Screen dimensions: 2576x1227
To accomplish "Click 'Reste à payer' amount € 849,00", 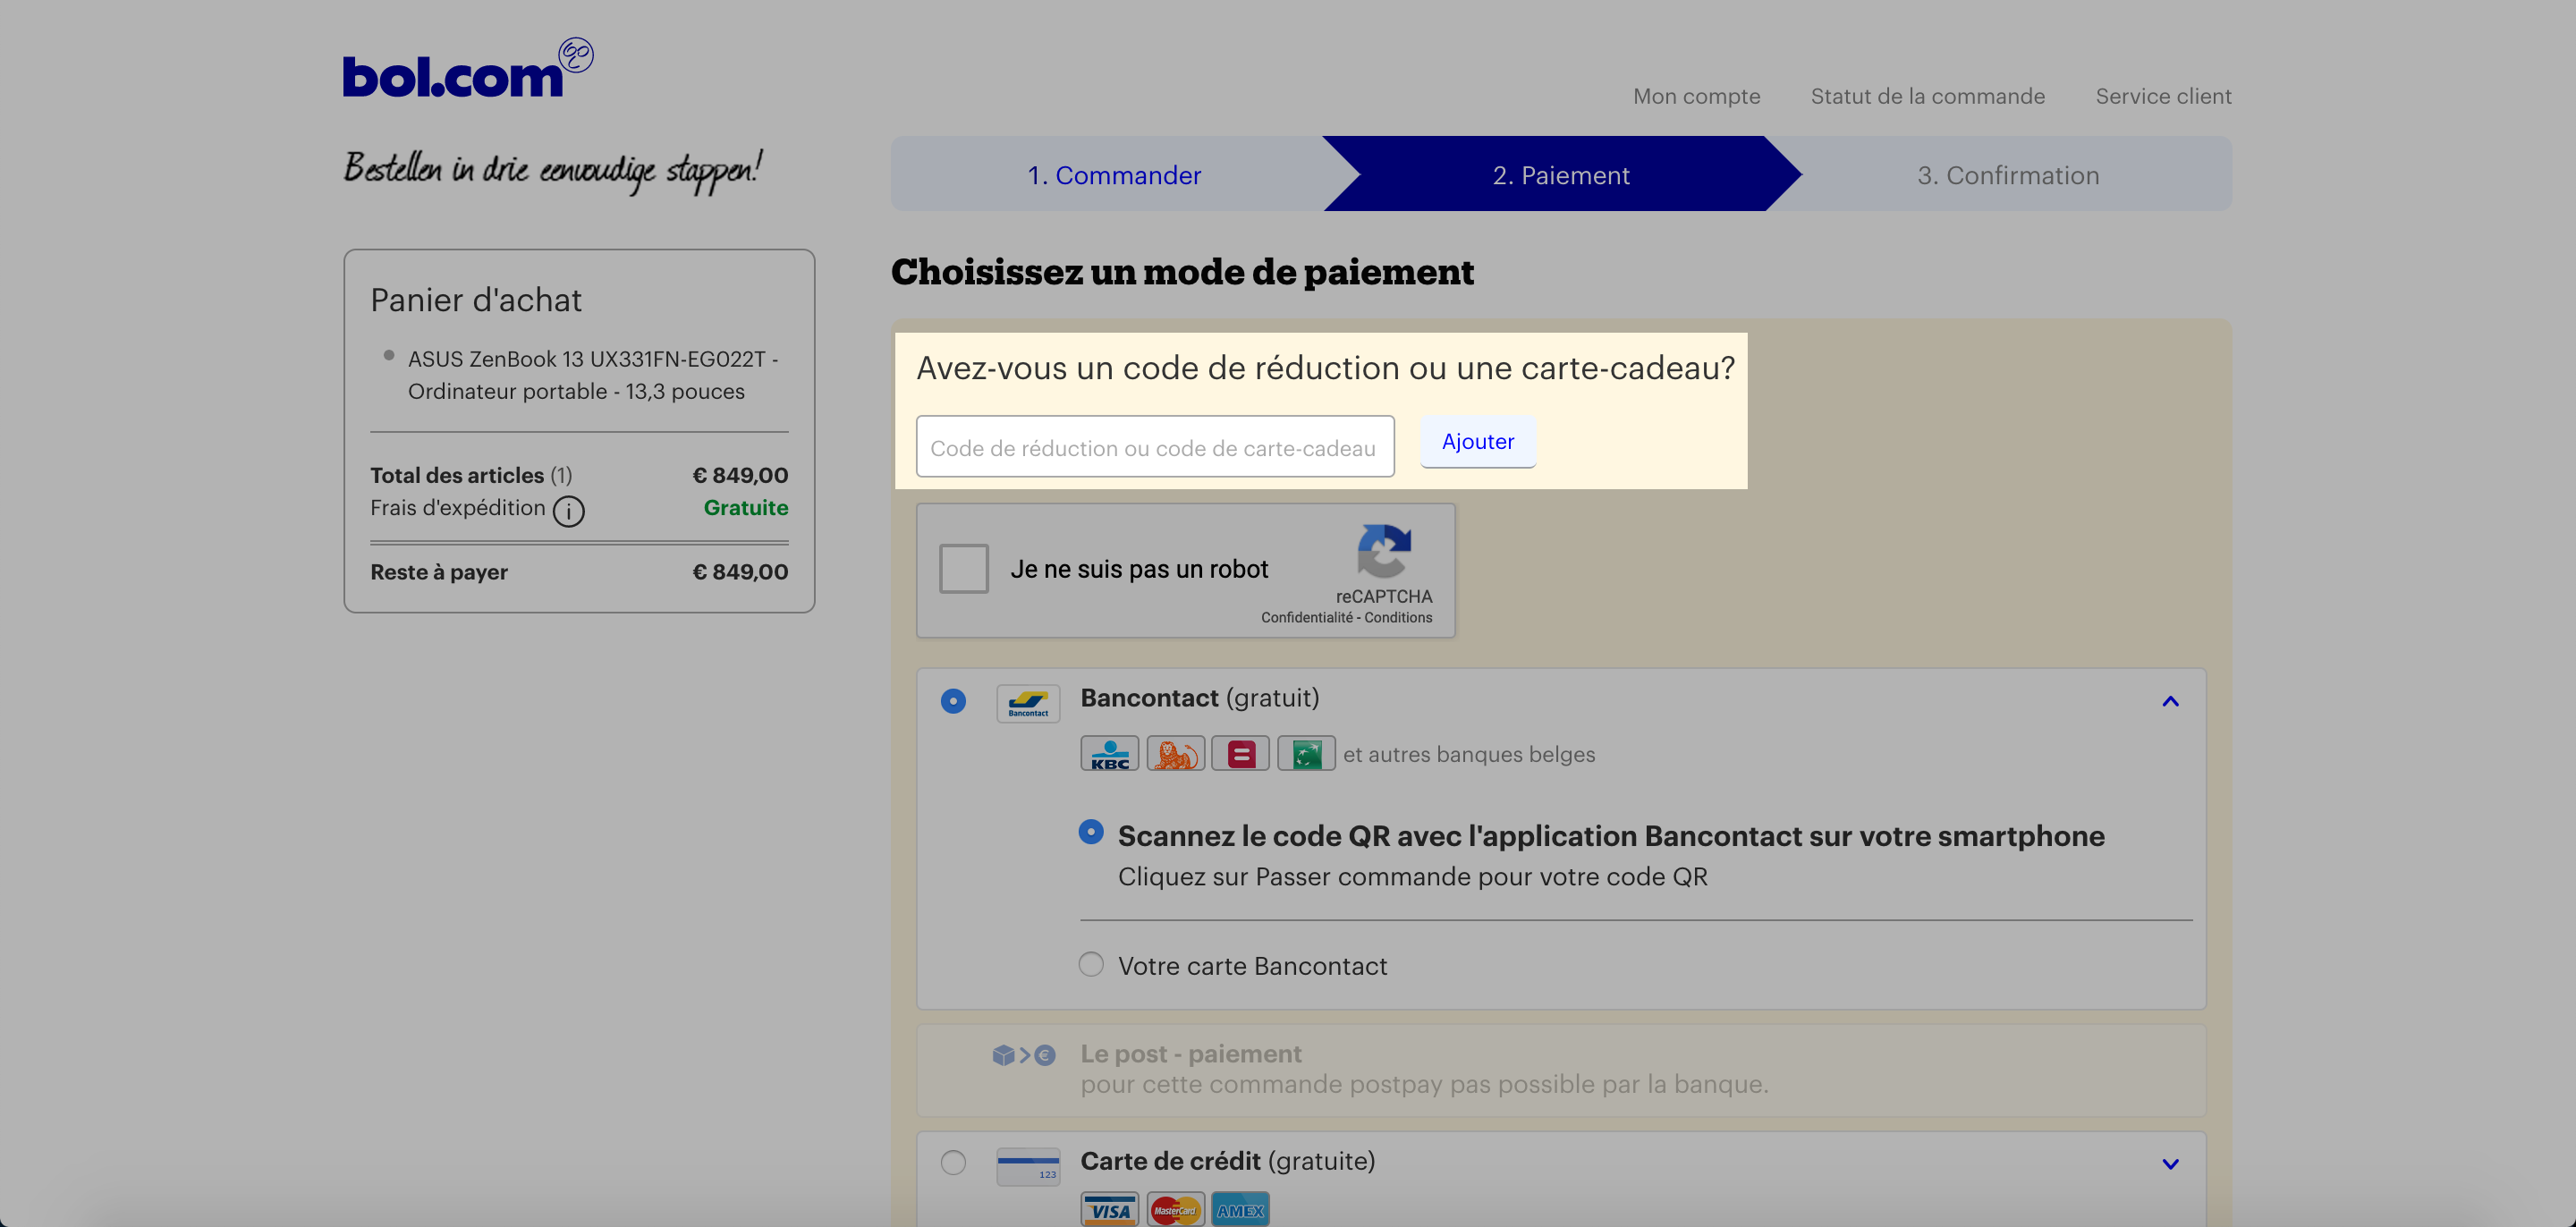I will pos(739,572).
